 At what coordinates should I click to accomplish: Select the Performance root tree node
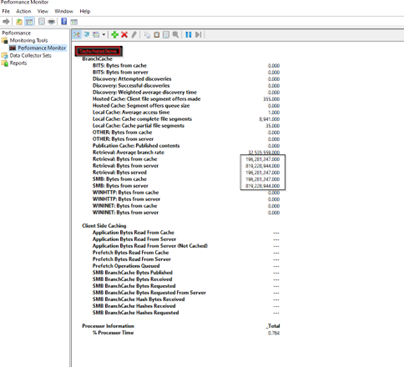pyautogui.click(x=16, y=33)
